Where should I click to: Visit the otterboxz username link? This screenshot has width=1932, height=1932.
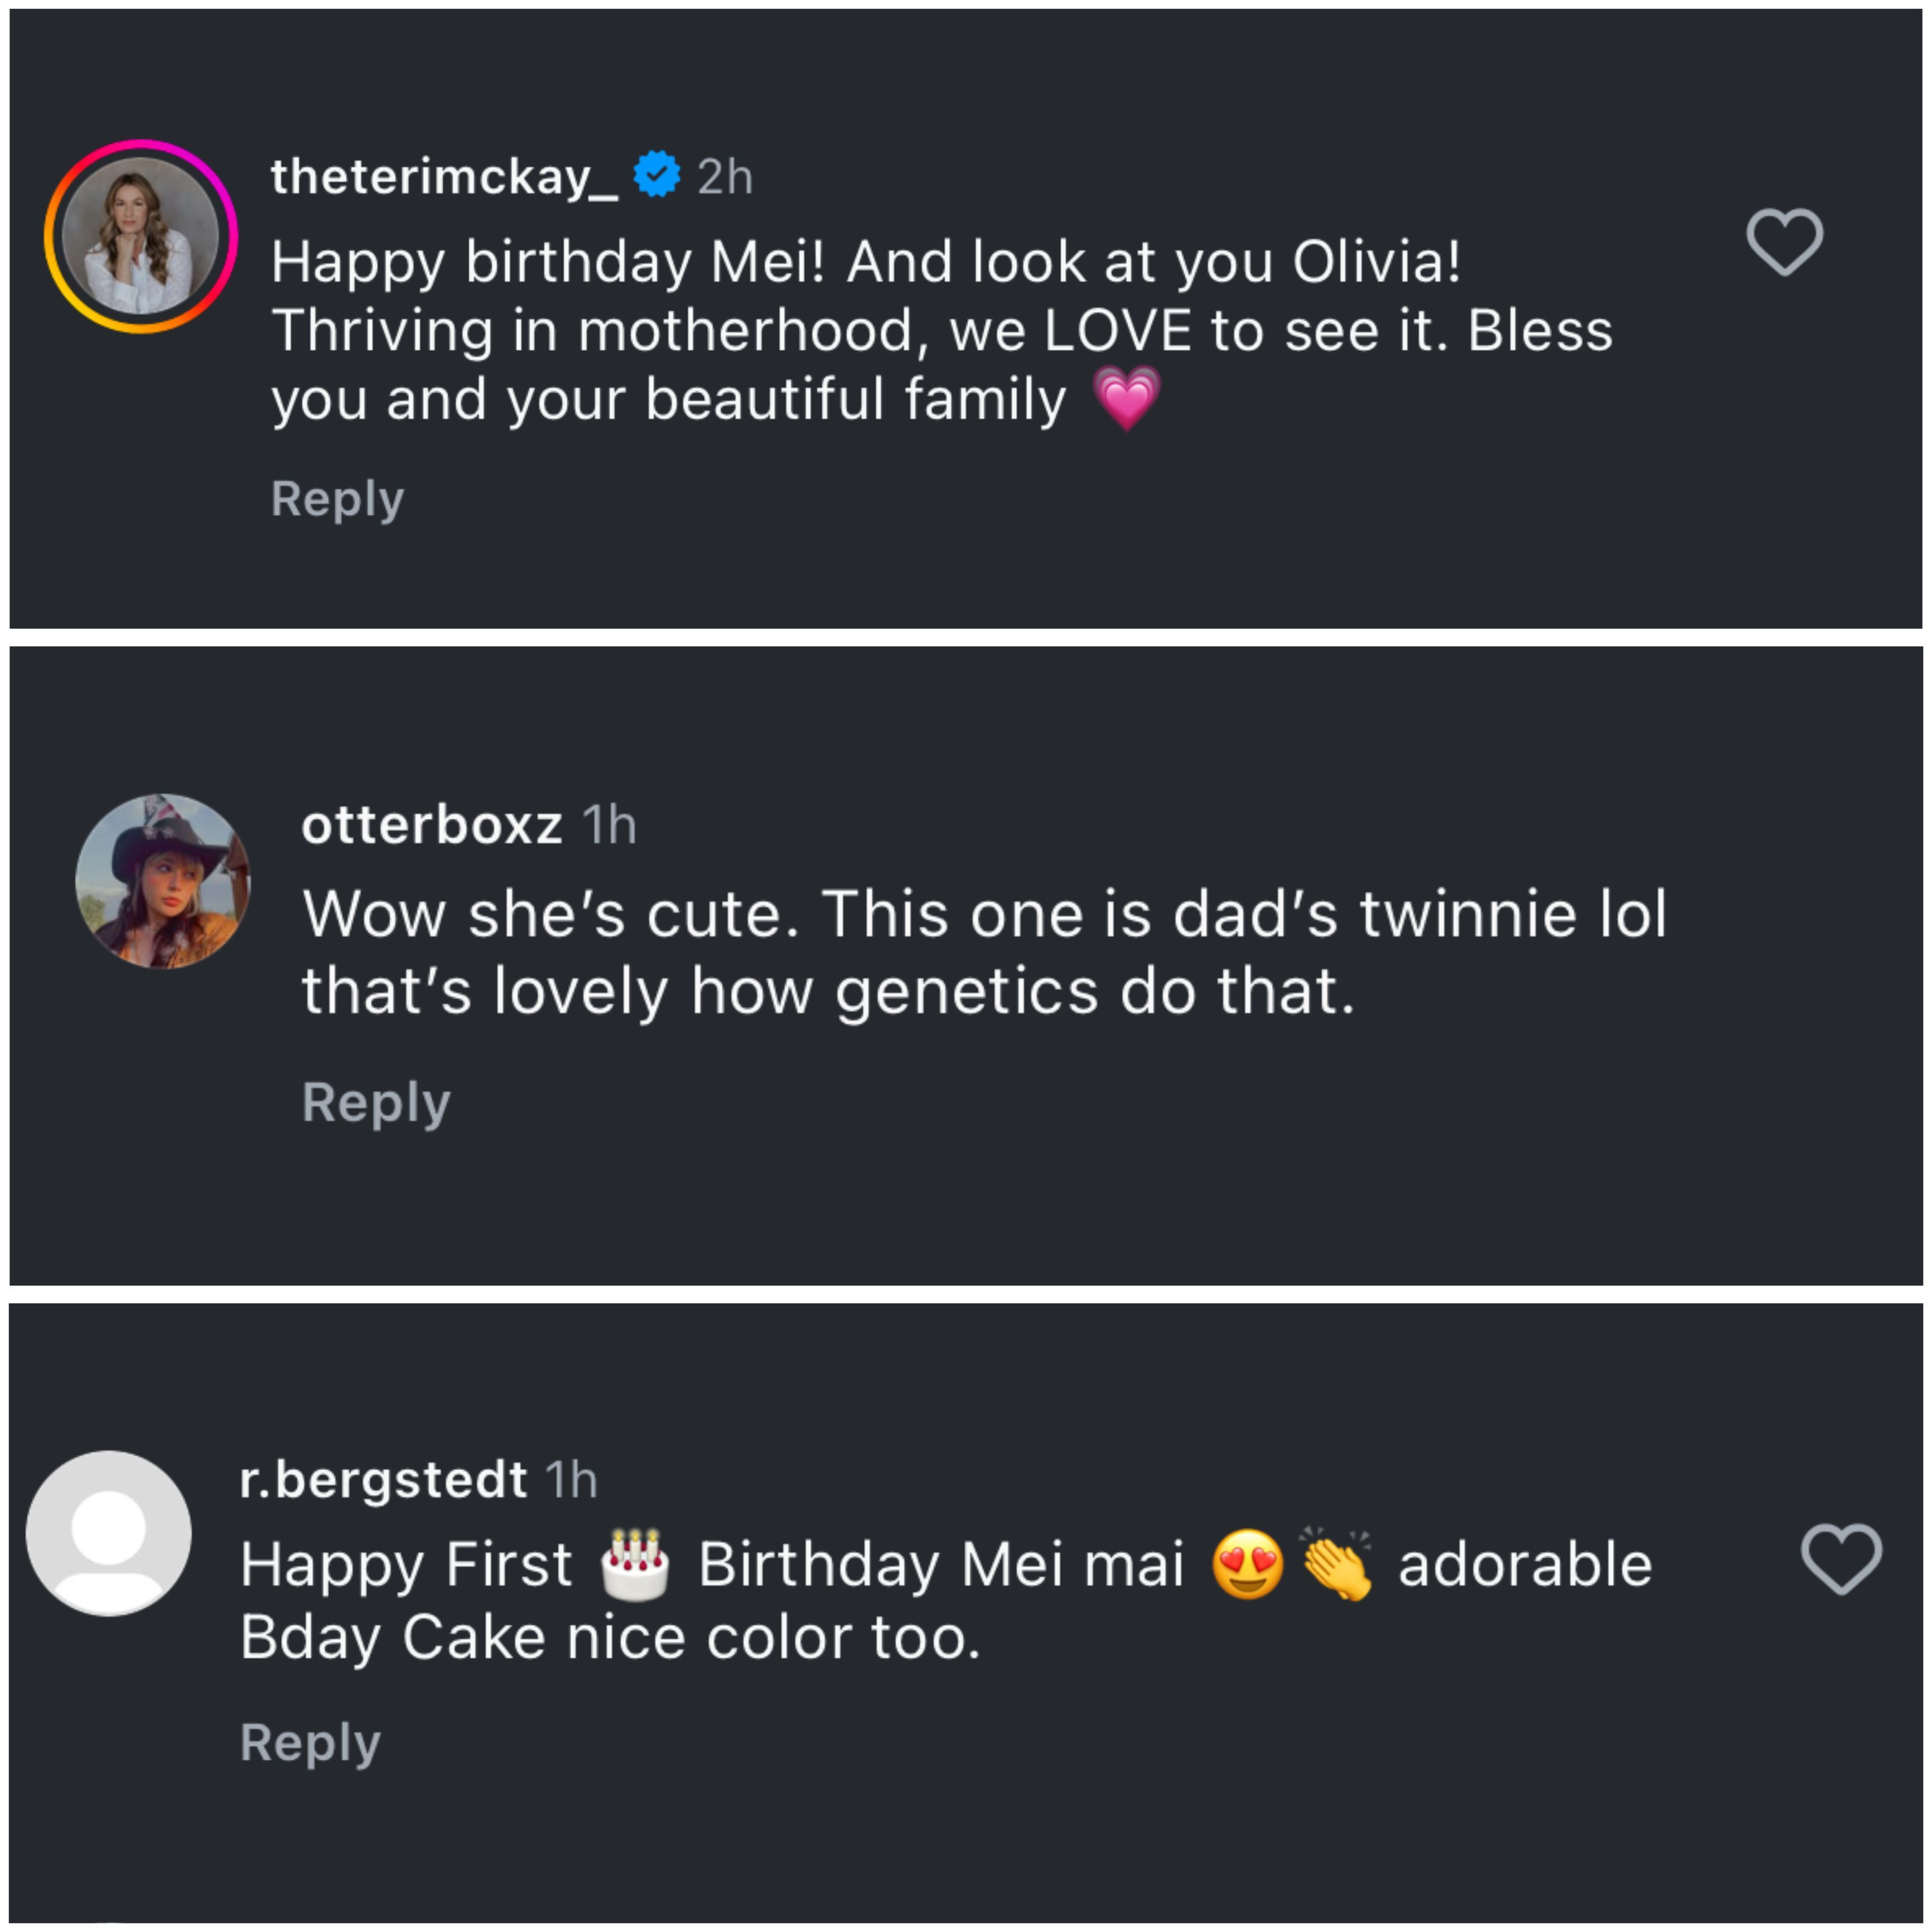point(432,825)
